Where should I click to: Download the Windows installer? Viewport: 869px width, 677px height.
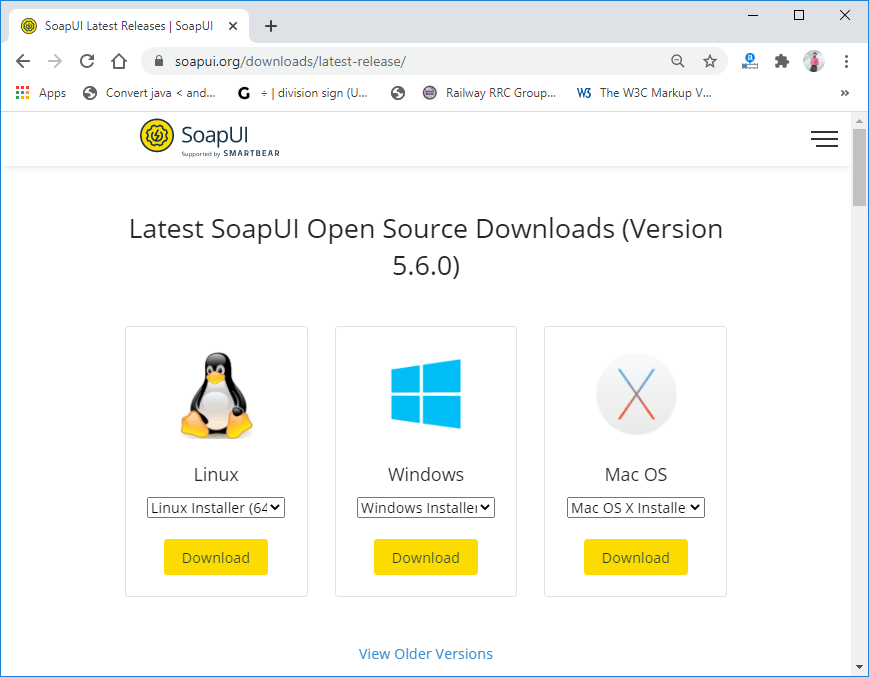[x=426, y=557]
